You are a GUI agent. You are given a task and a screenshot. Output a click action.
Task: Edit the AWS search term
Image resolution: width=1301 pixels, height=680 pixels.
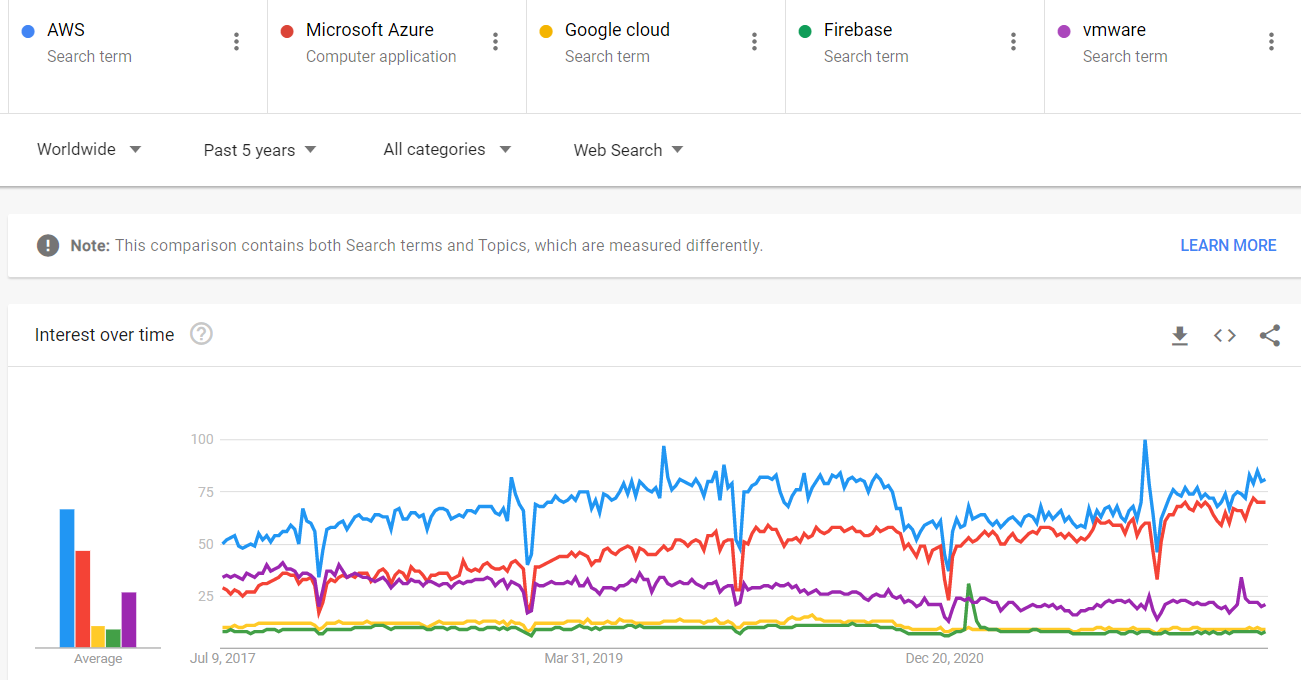(x=66, y=30)
